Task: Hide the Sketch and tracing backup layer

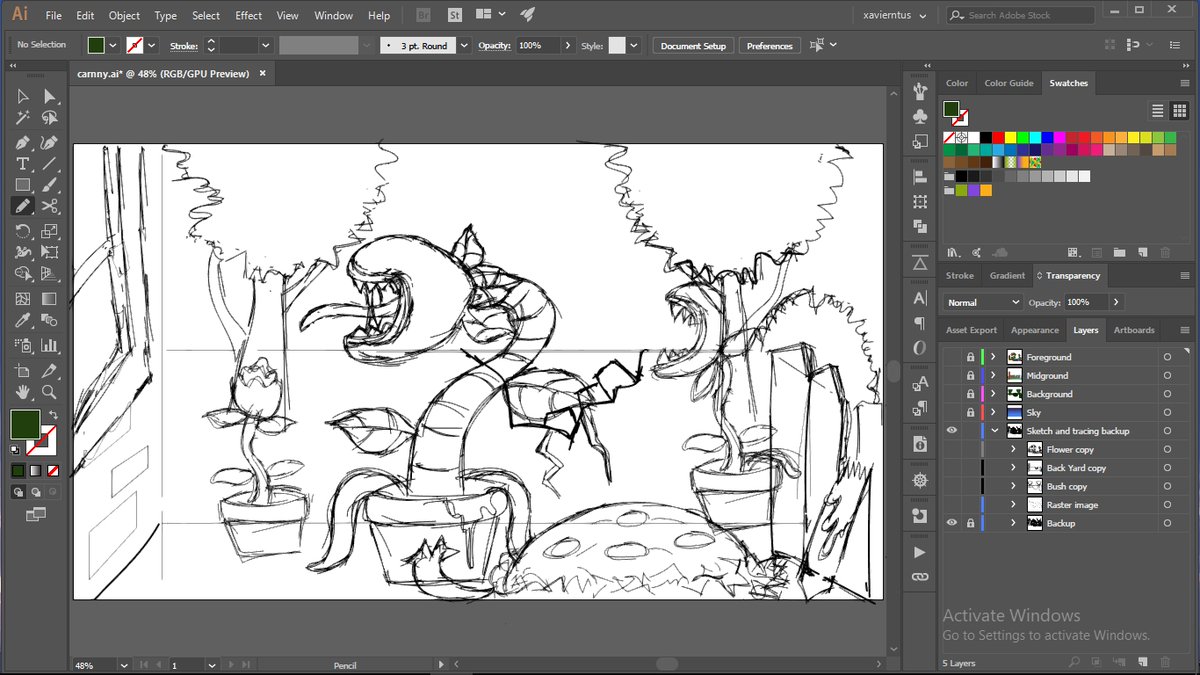Action: click(951, 431)
